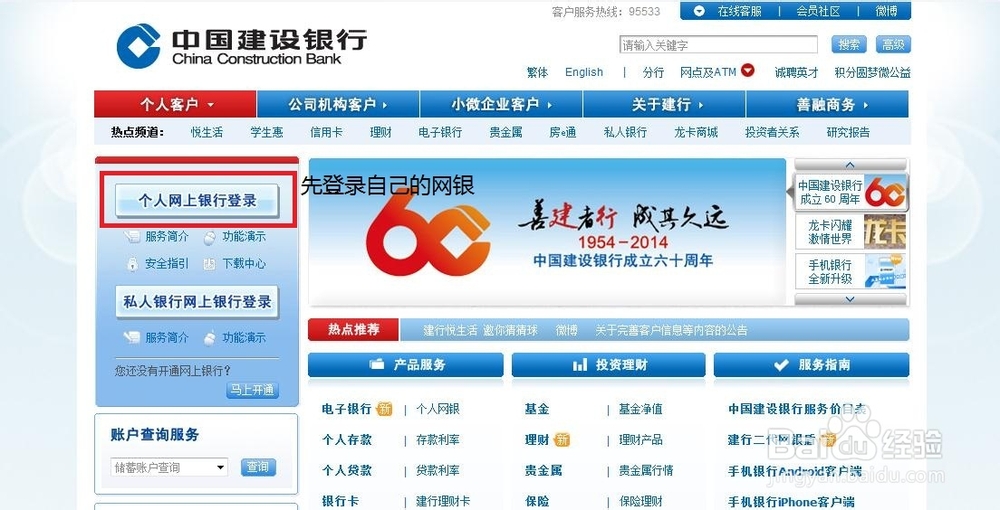
Task: Open the 悦生活 hot channel
Action: coord(207,133)
